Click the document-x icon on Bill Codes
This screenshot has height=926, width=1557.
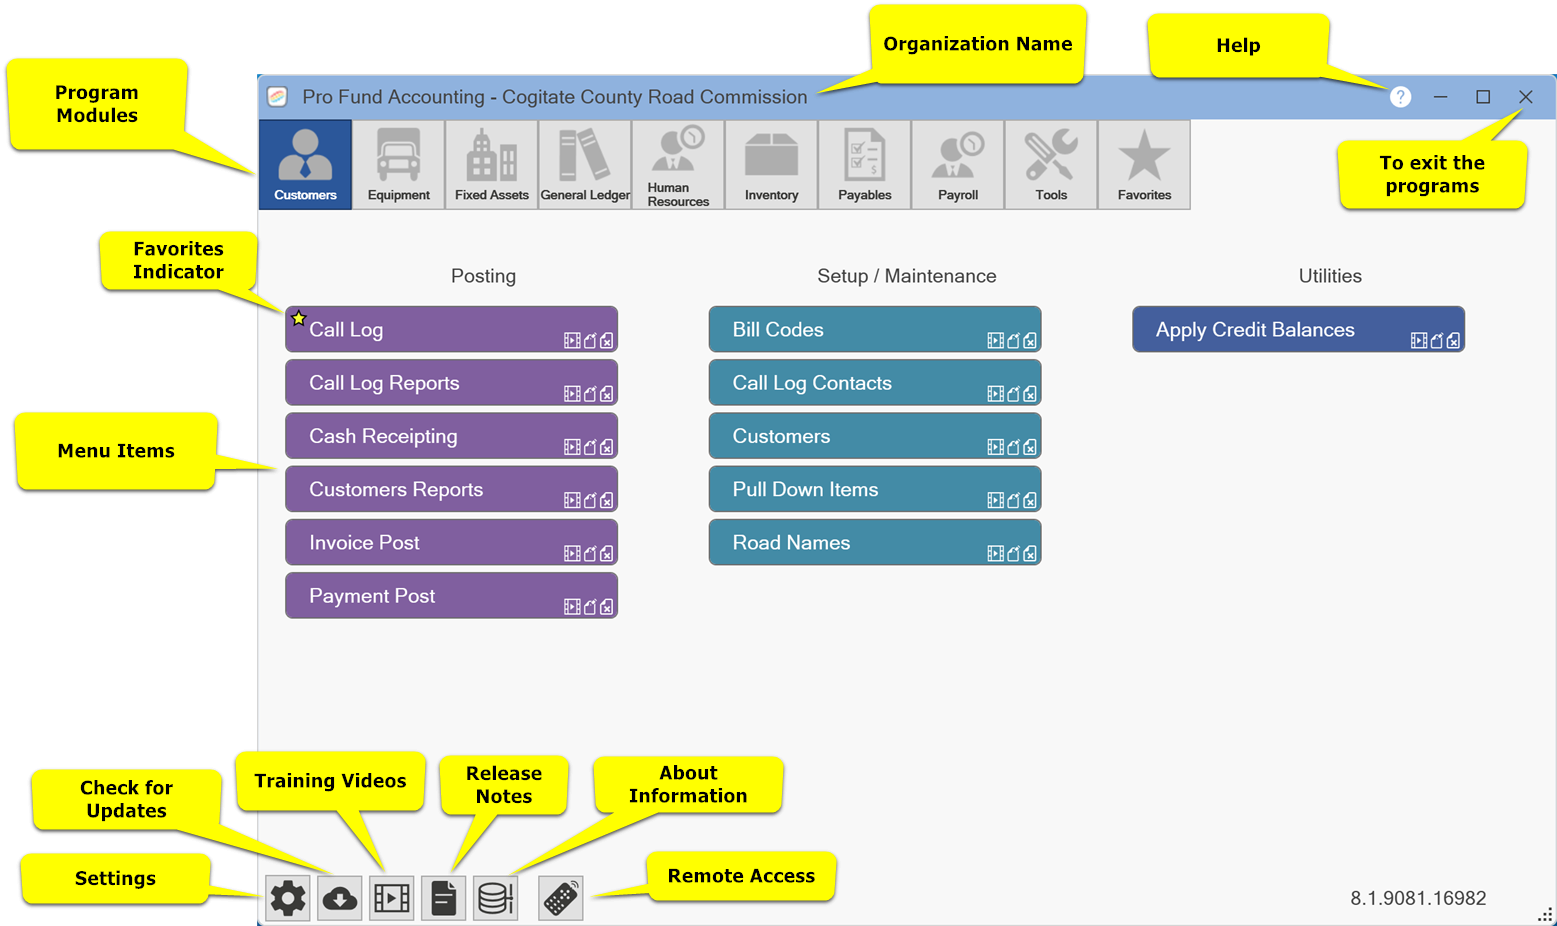point(1030,341)
